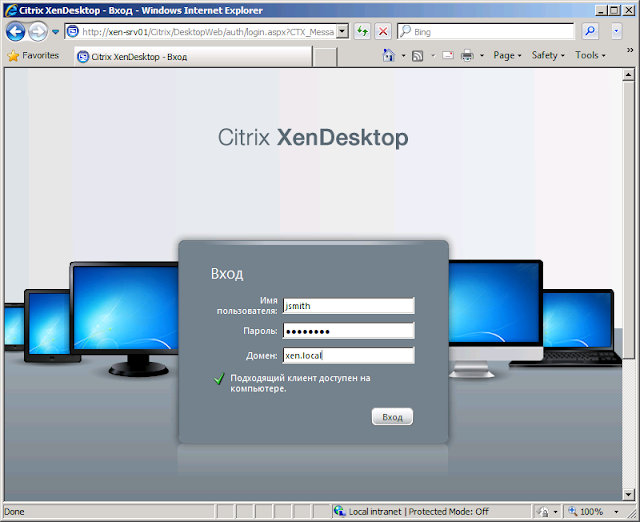
Task: Click the Вход login button
Action: pyautogui.click(x=392, y=417)
